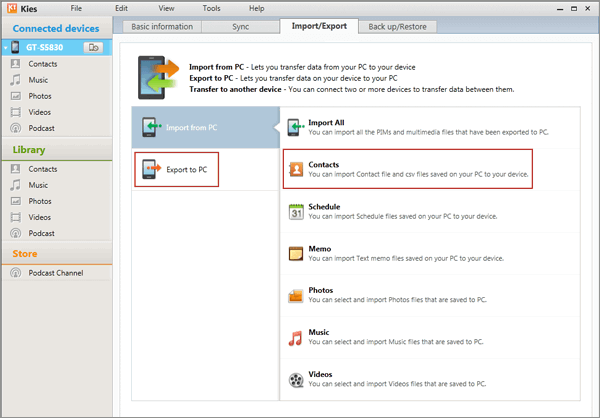
Task: Click the Contacts import icon
Action: point(295,168)
